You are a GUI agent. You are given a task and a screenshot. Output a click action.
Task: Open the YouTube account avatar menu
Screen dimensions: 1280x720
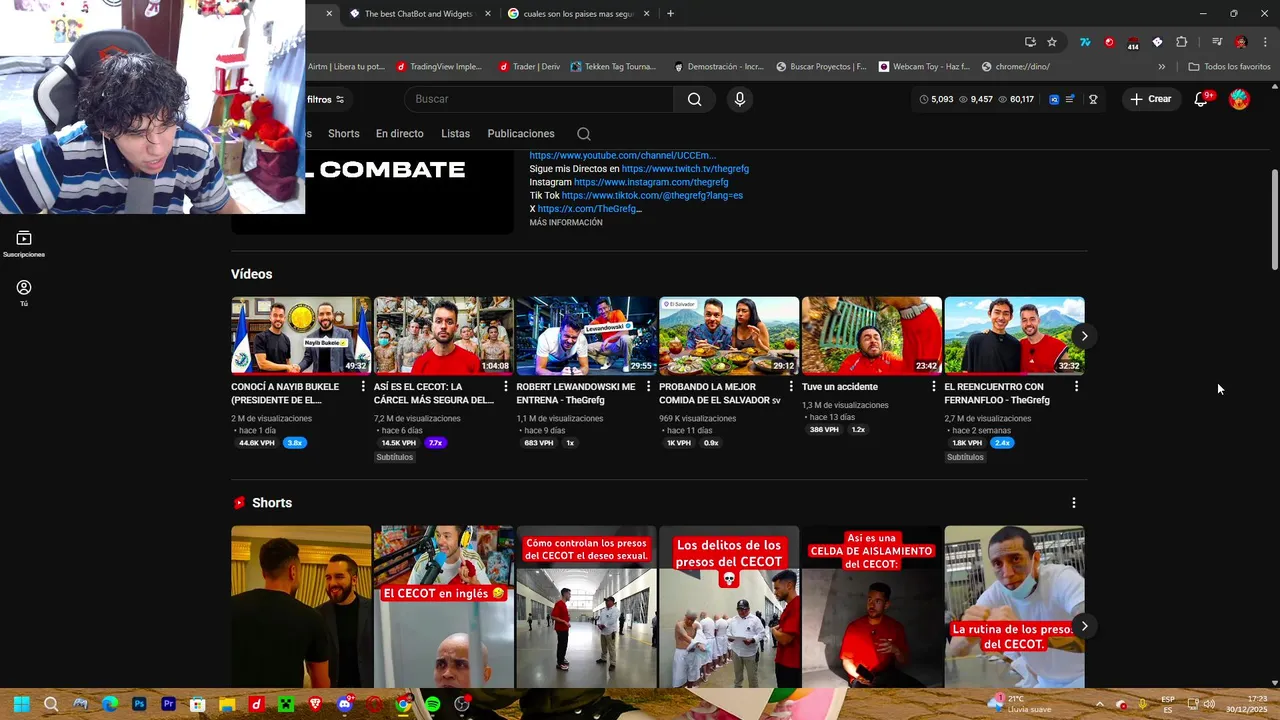pyautogui.click(x=1239, y=99)
